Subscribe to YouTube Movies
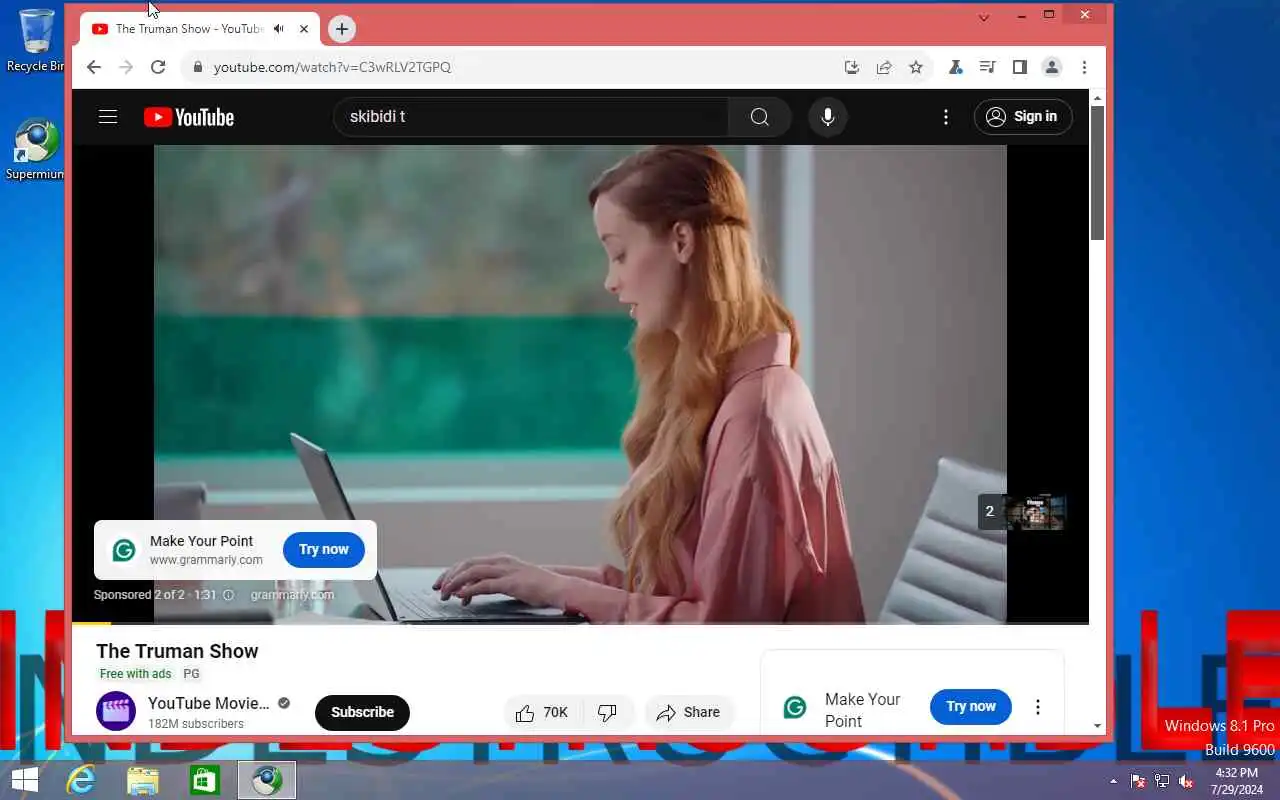The width and height of the screenshot is (1280, 800). click(x=362, y=712)
